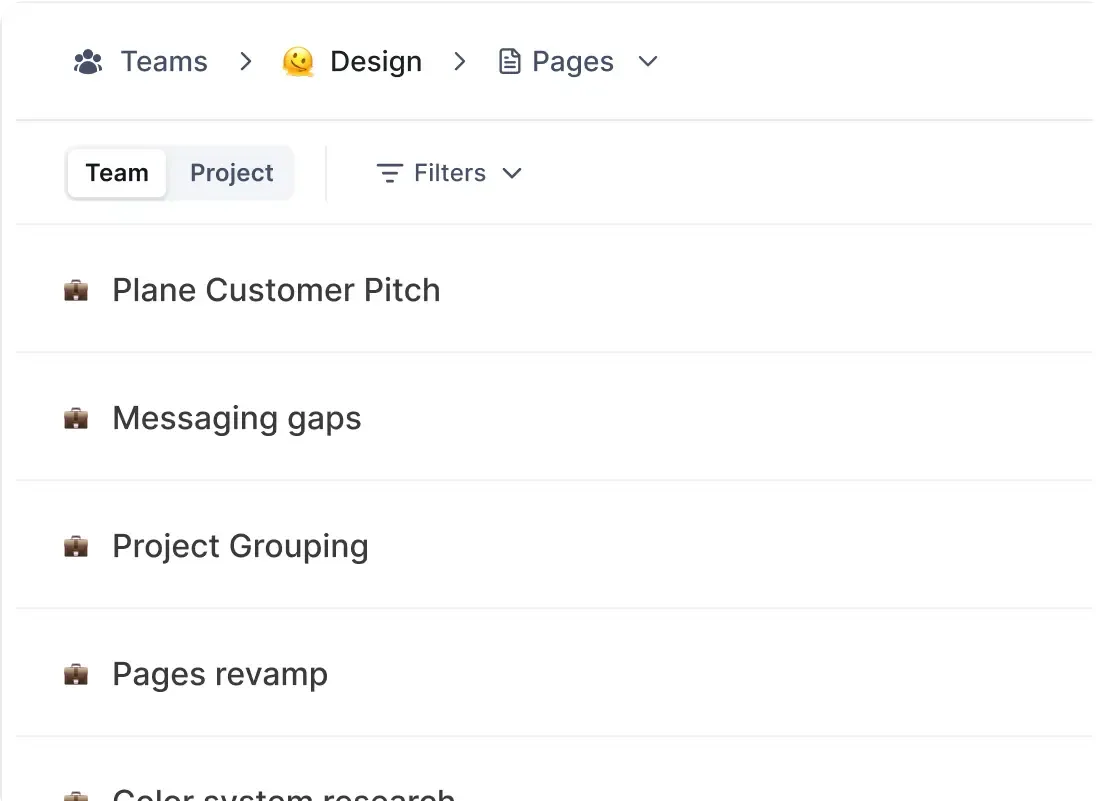The width and height of the screenshot is (1096, 801).
Task: Click the briefcase icon beside Messaging gaps
Action: (76, 418)
